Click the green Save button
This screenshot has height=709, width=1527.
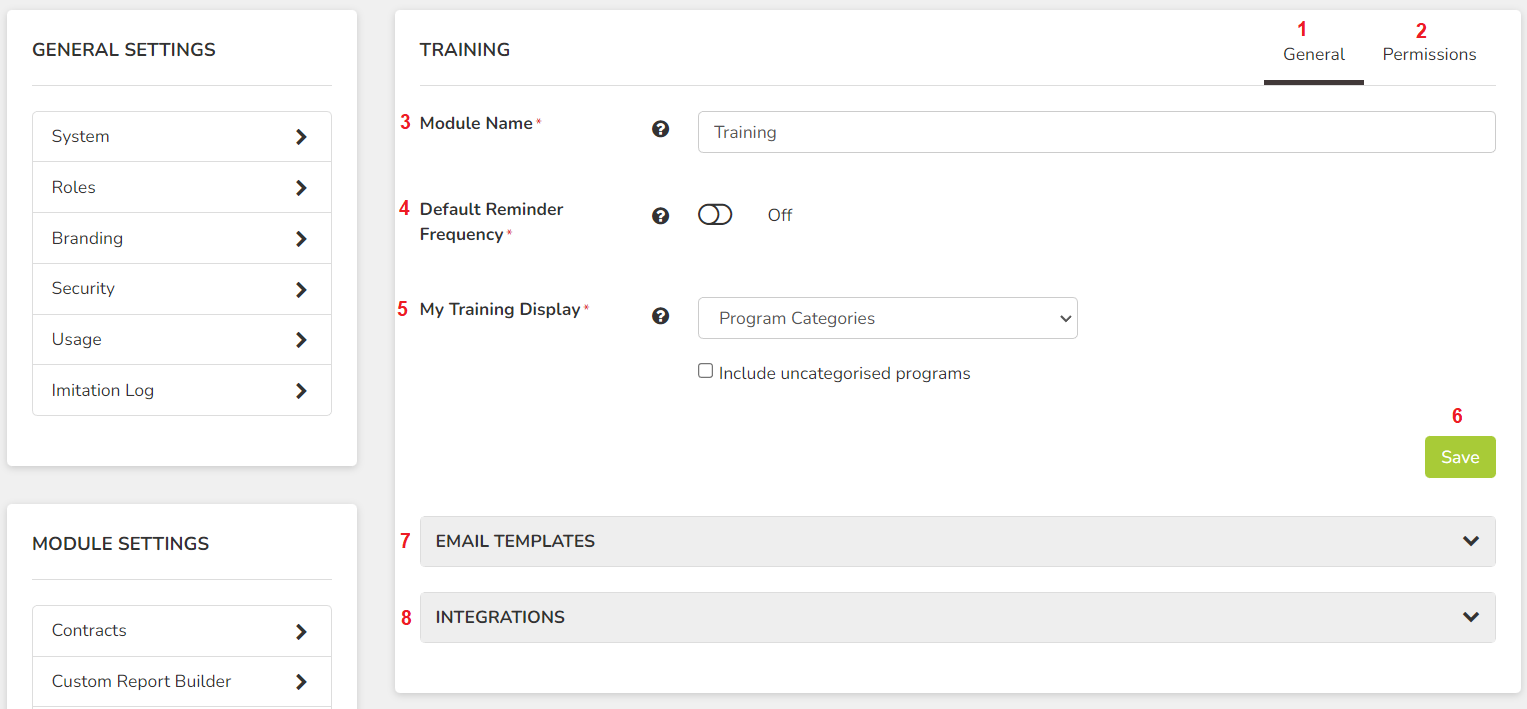click(1460, 457)
